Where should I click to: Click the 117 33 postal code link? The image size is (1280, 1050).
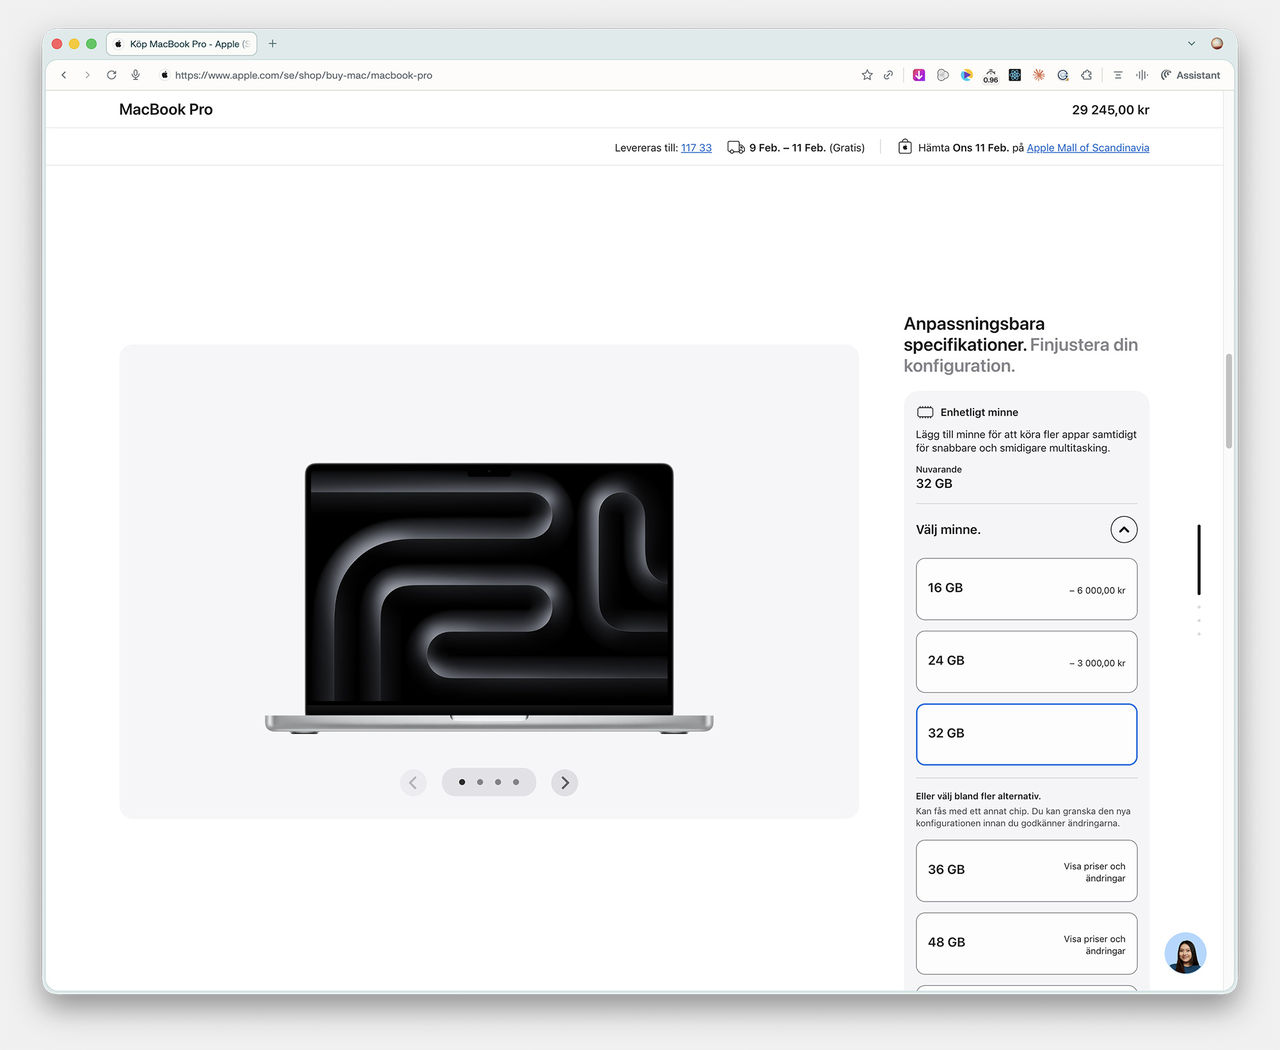click(x=696, y=147)
